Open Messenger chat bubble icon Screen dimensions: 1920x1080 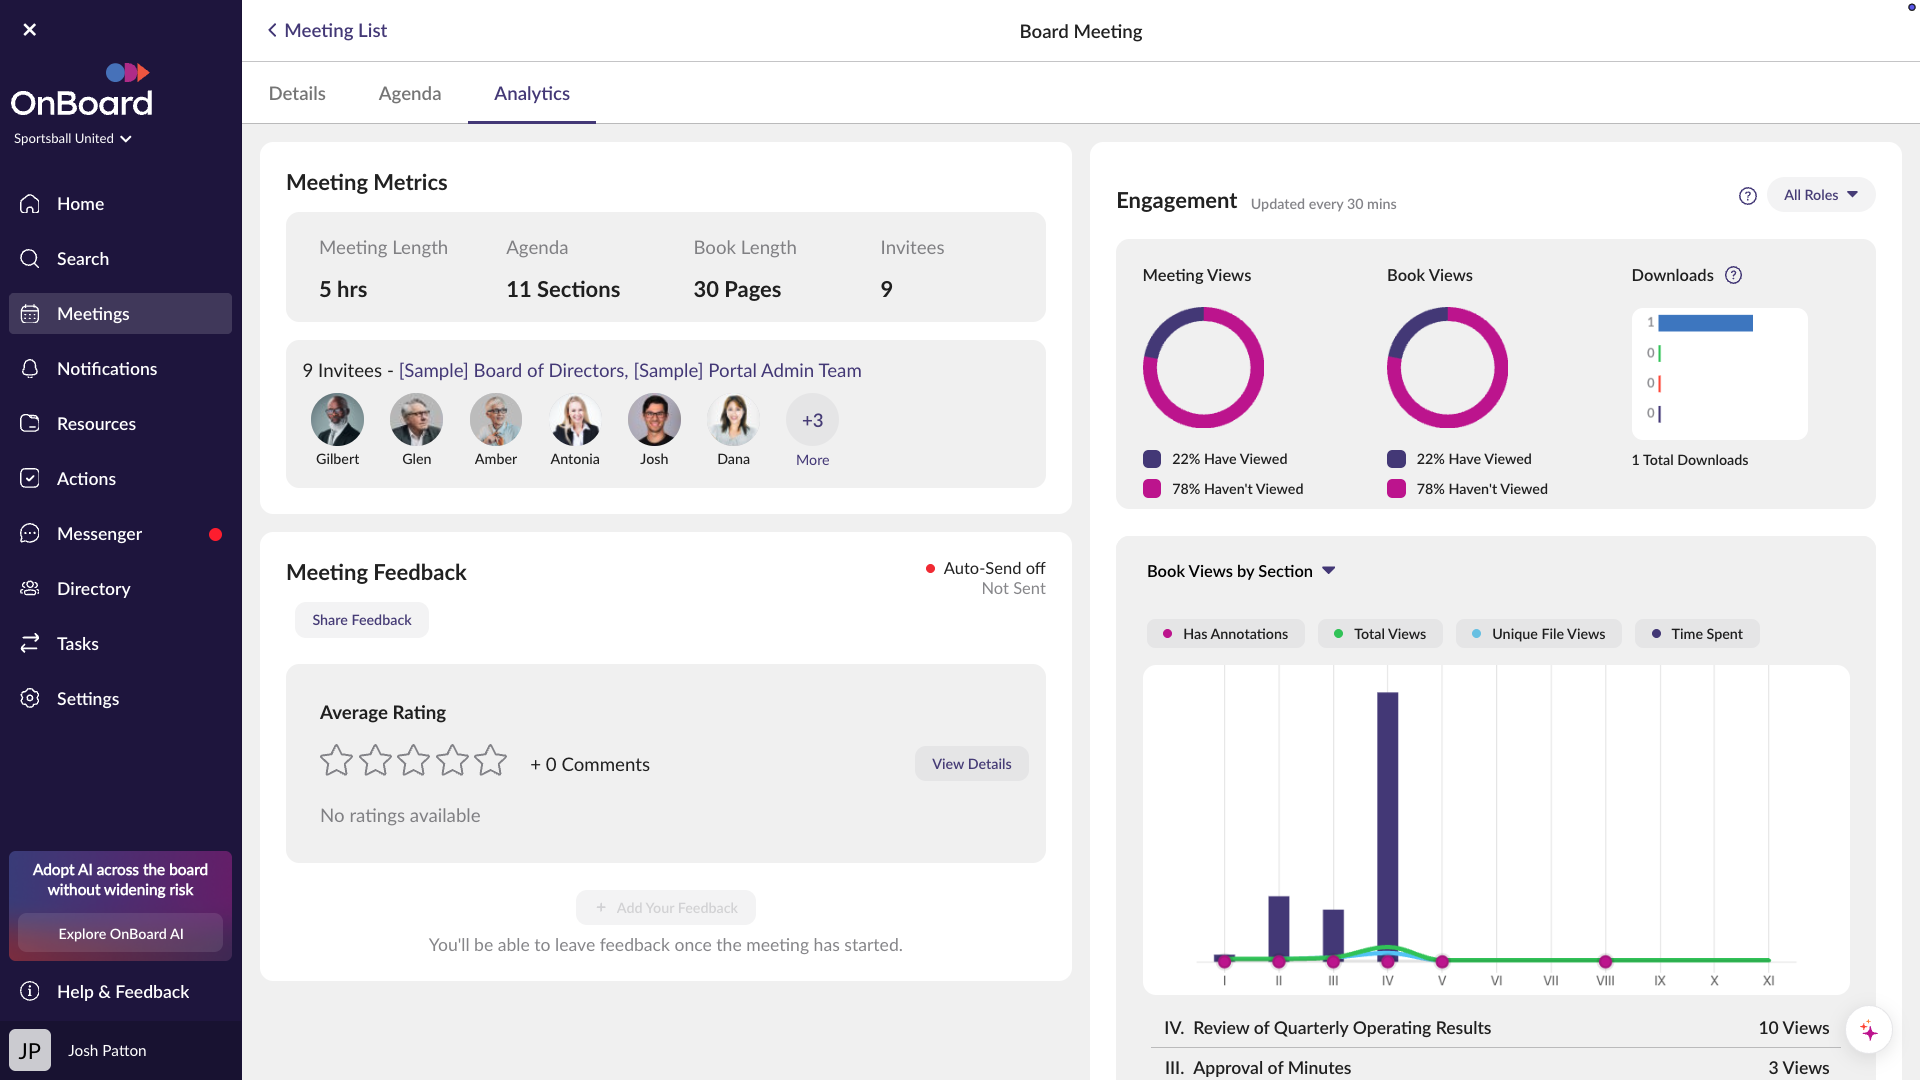30,534
